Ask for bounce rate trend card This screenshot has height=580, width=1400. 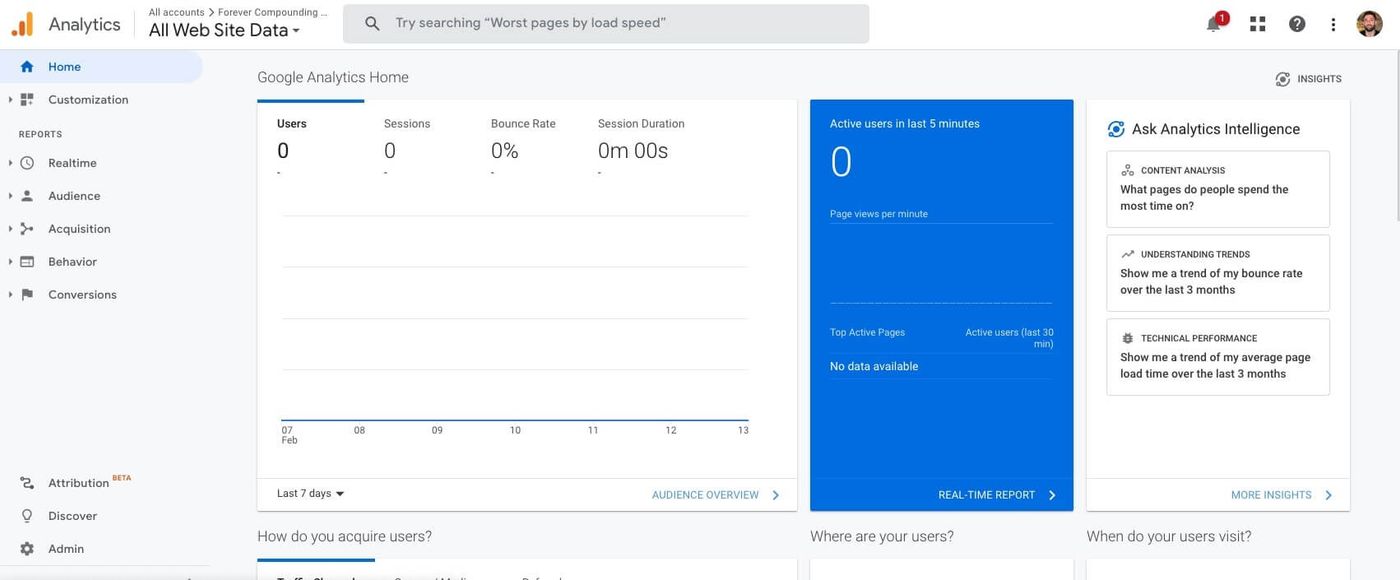point(1218,274)
